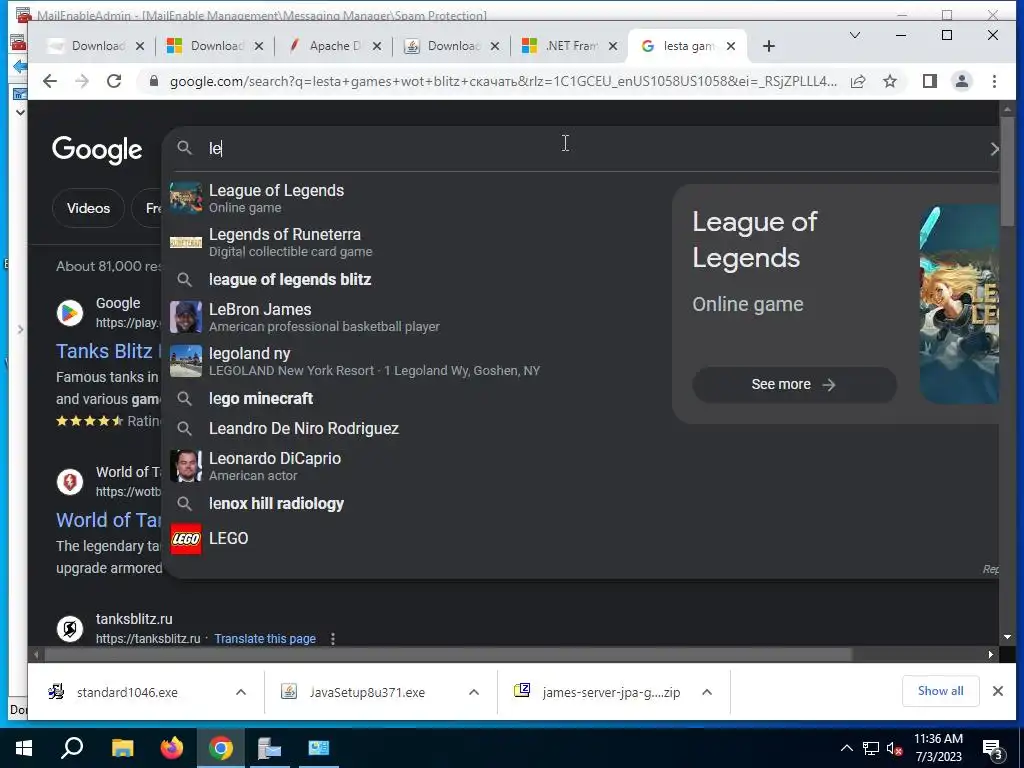The width and height of the screenshot is (1024, 768).
Task: Click the Chrome forward navigation arrow
Action: pos(82,81)
